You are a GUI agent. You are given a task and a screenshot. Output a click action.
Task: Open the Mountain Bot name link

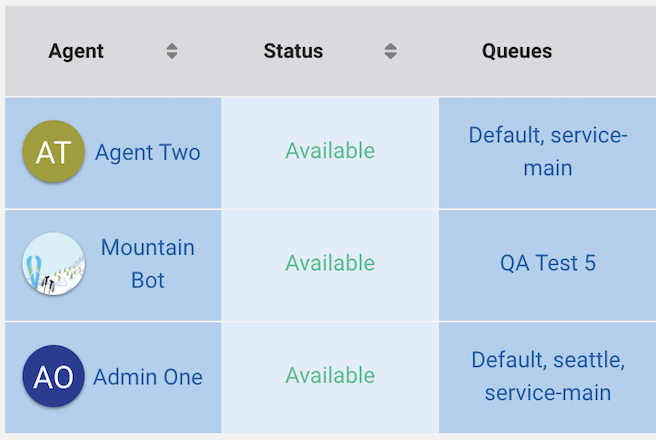[148, 263]
